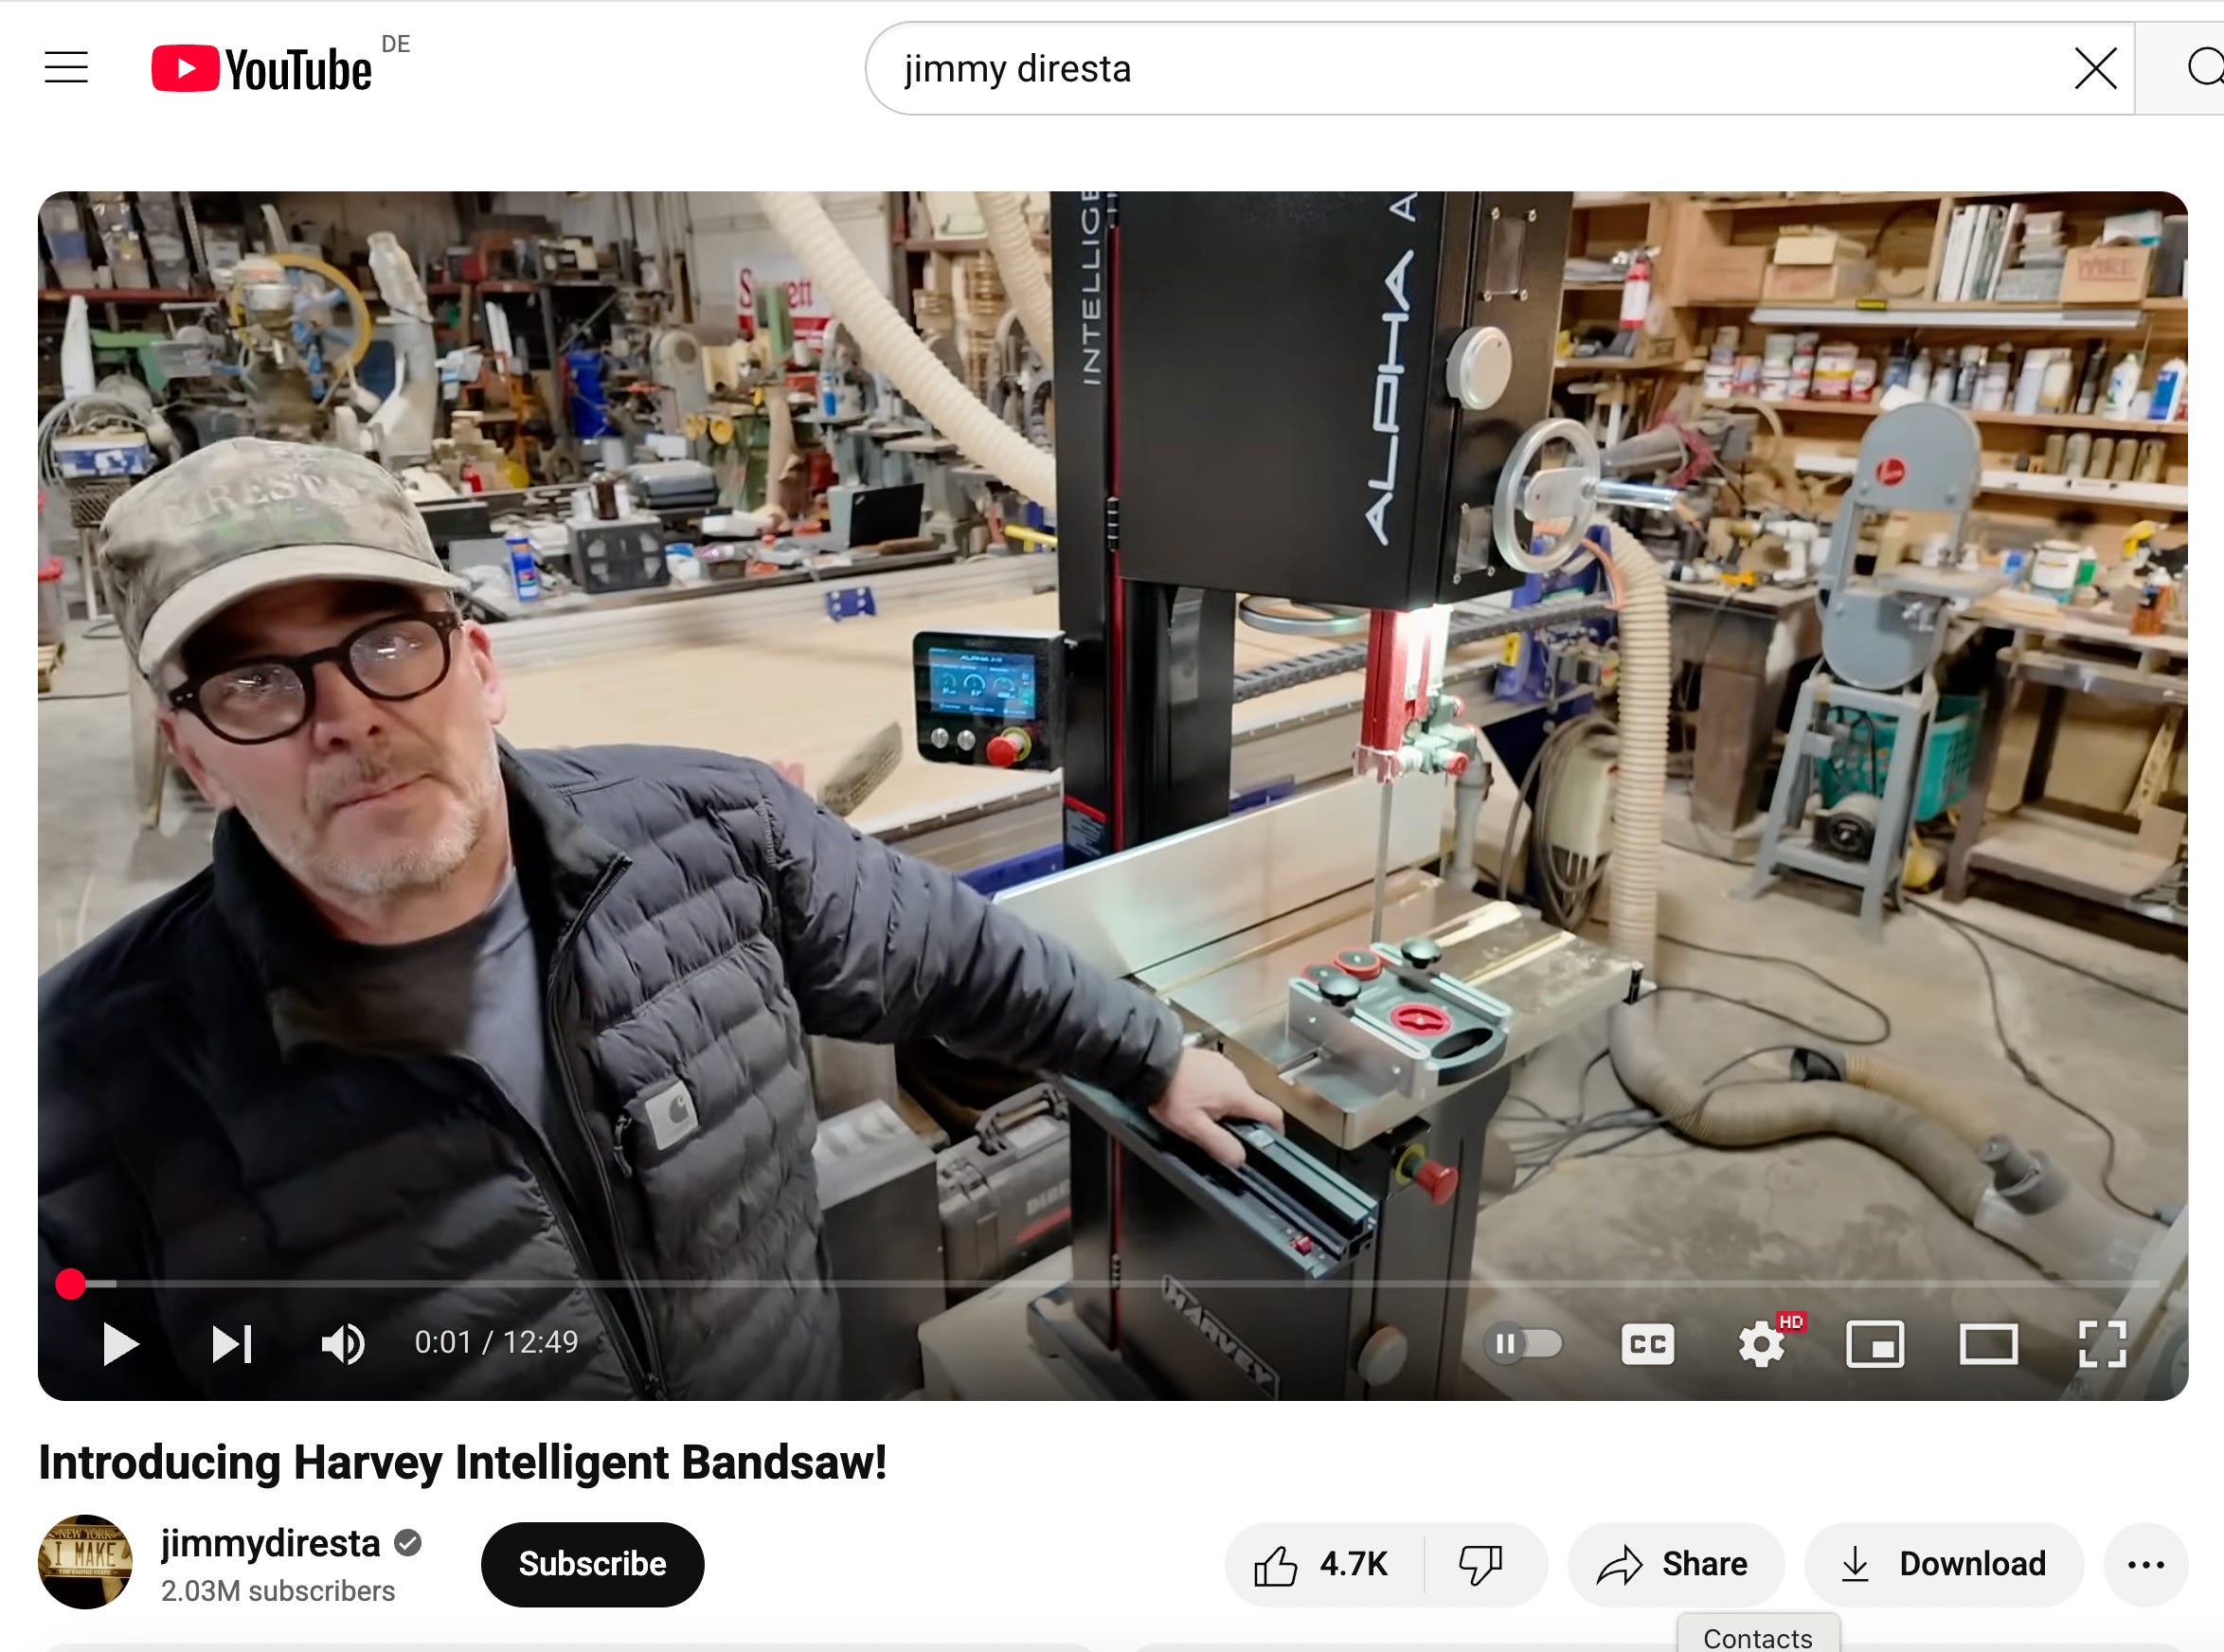Image resolution: width=2224 pixels, height=1652 pixels.
Task: Click the verified badge beside jimmydiresta
Action: (407, 1543)
